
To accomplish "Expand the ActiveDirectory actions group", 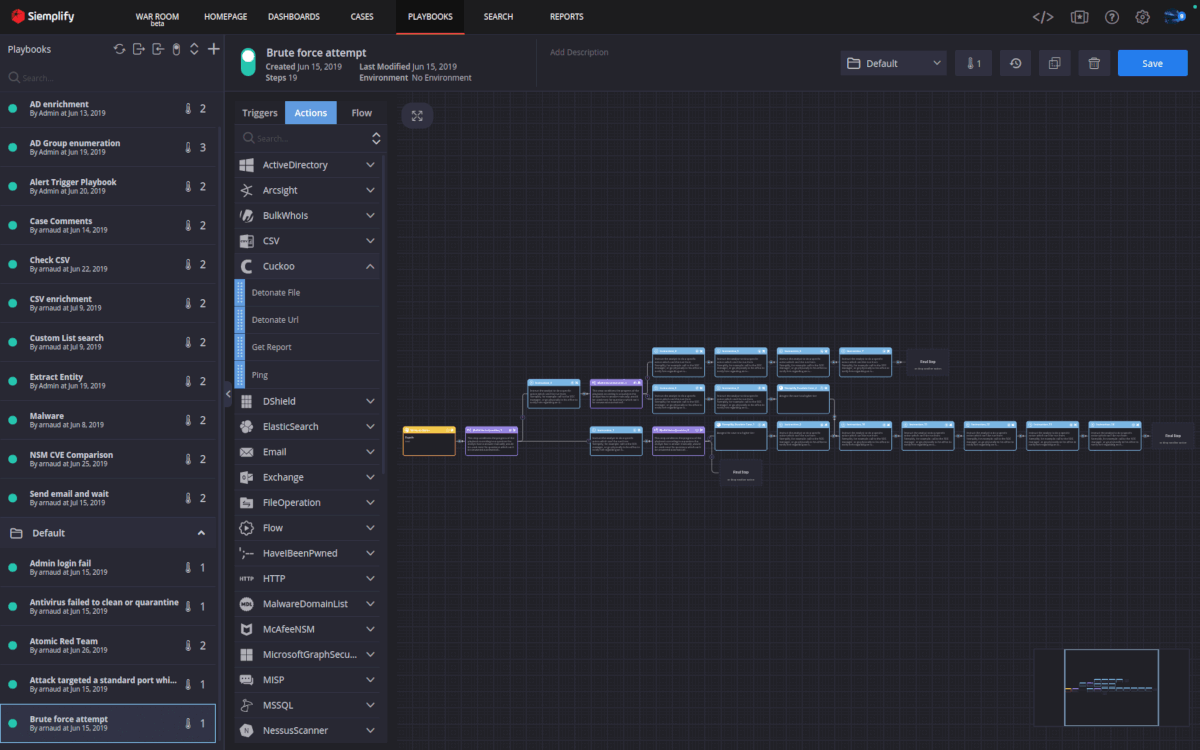I will click(370, 165).
